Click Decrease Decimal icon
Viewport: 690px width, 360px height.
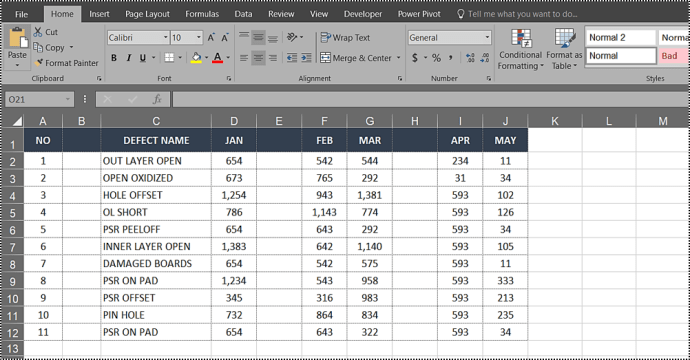(x=484, y=58)
